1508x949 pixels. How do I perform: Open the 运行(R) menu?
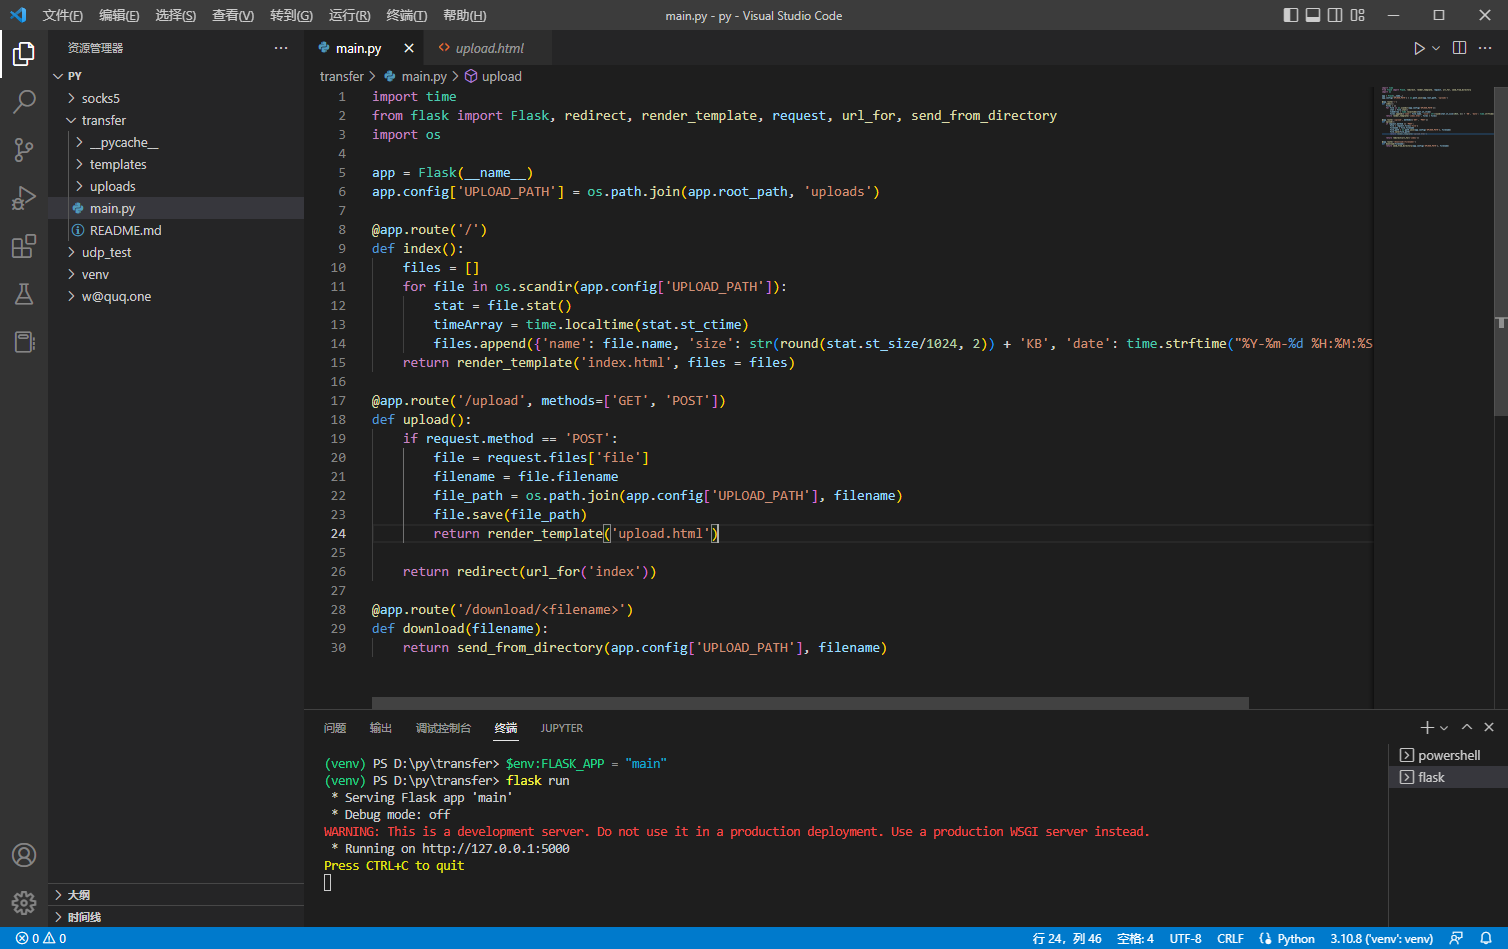(x=349, y=15)
